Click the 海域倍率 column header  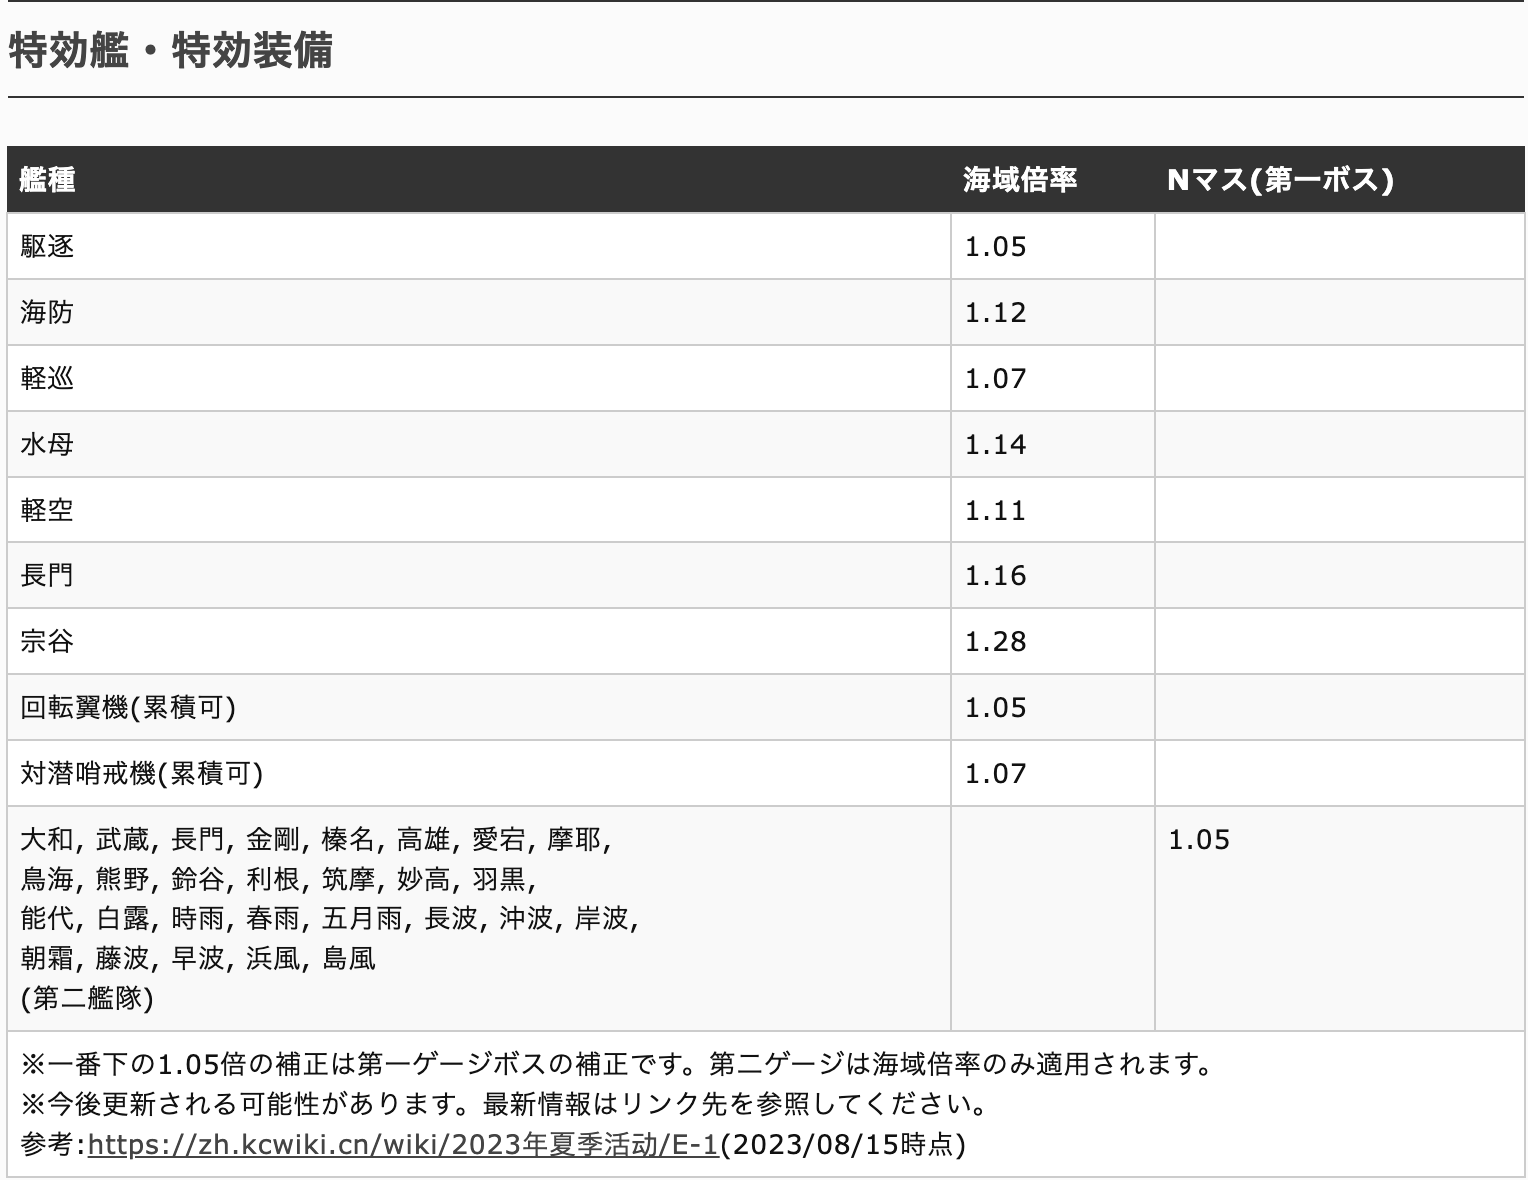point(1019,180)
